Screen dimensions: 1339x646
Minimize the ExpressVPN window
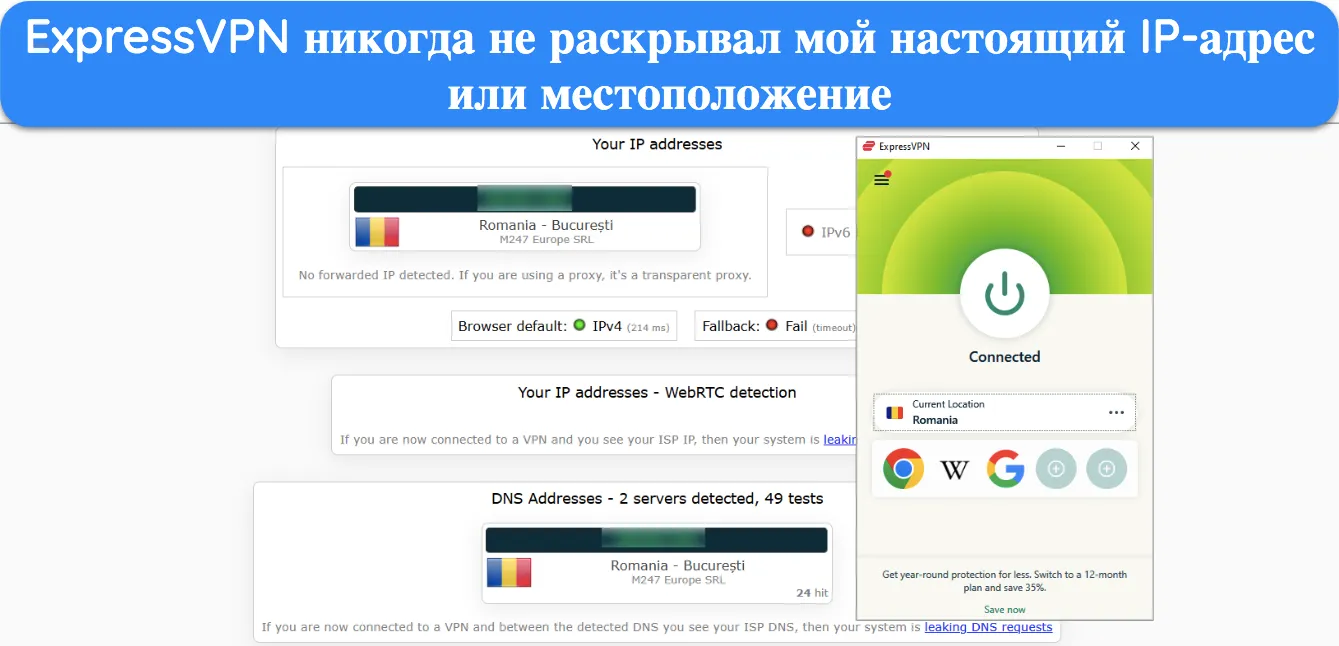(1059, 146)
